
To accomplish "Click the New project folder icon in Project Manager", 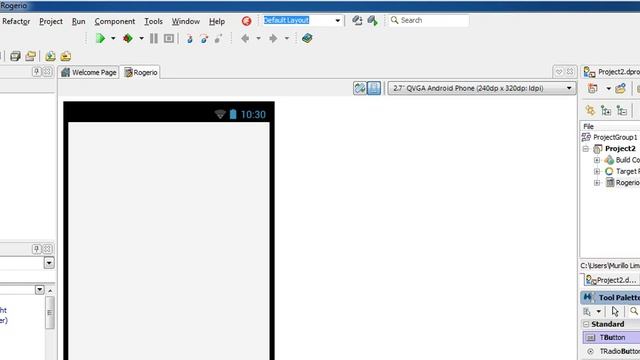I will [x=621, y=88].
